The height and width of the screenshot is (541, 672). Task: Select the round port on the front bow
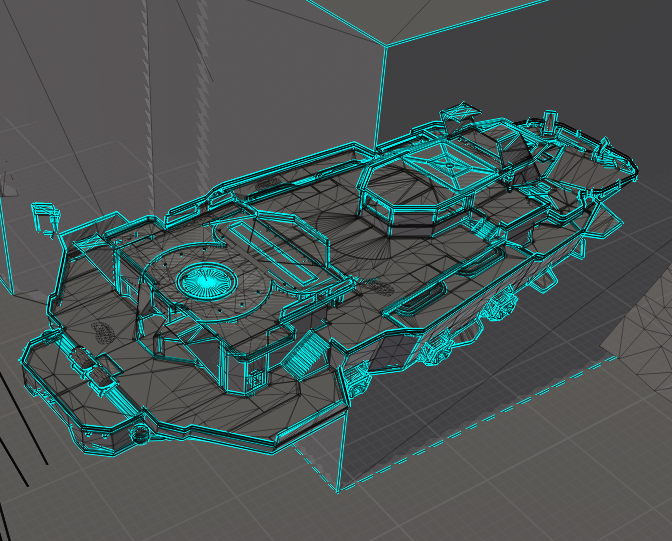tap(142, 433)
